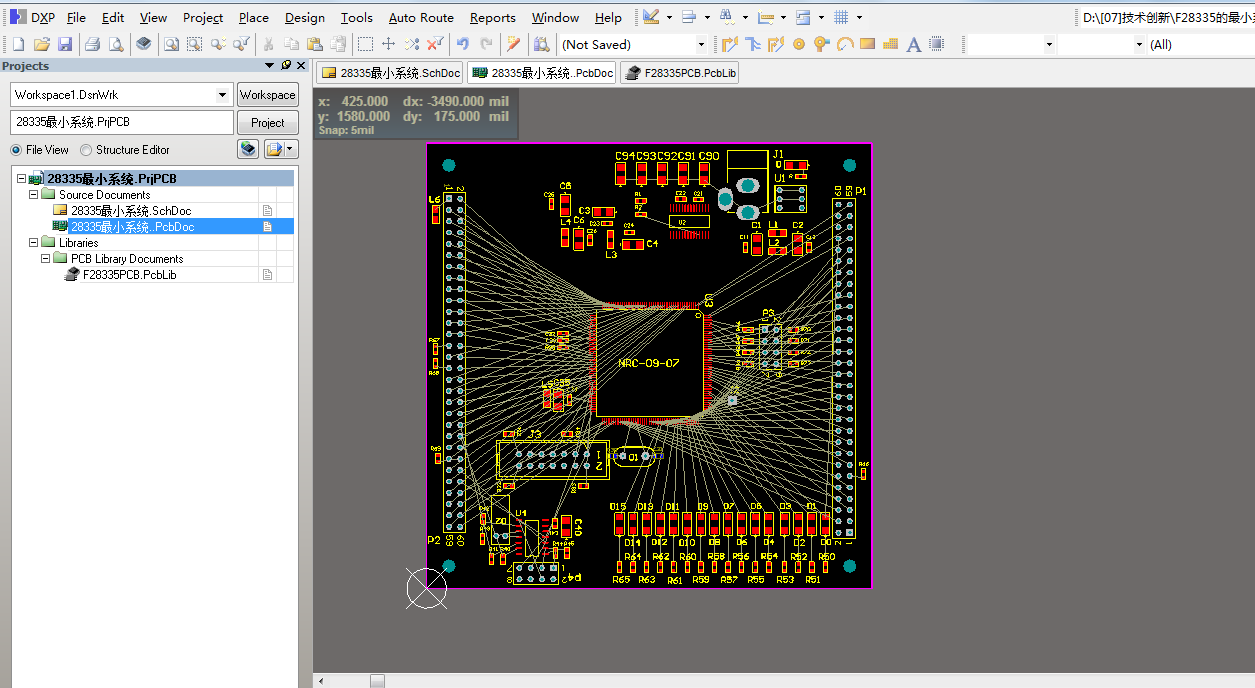This screenshot has height=688, width=1255.
Task: Select the Select Inside Area tool
Action: [366, 44]
